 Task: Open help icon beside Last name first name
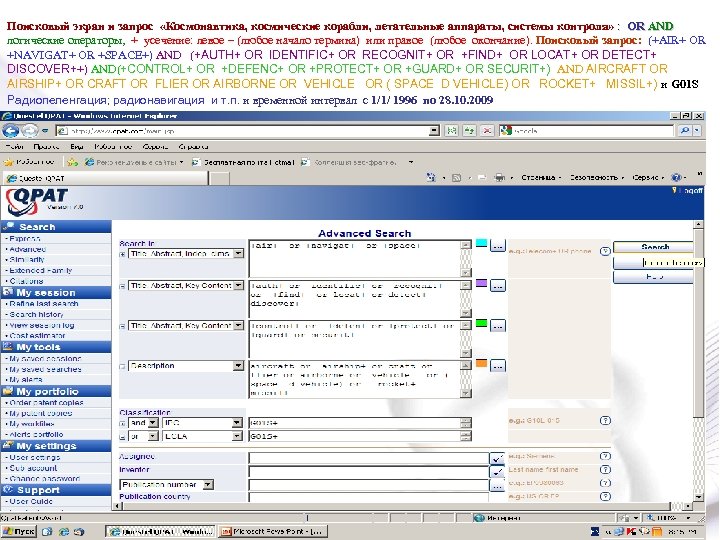click(x=605, y=469)
